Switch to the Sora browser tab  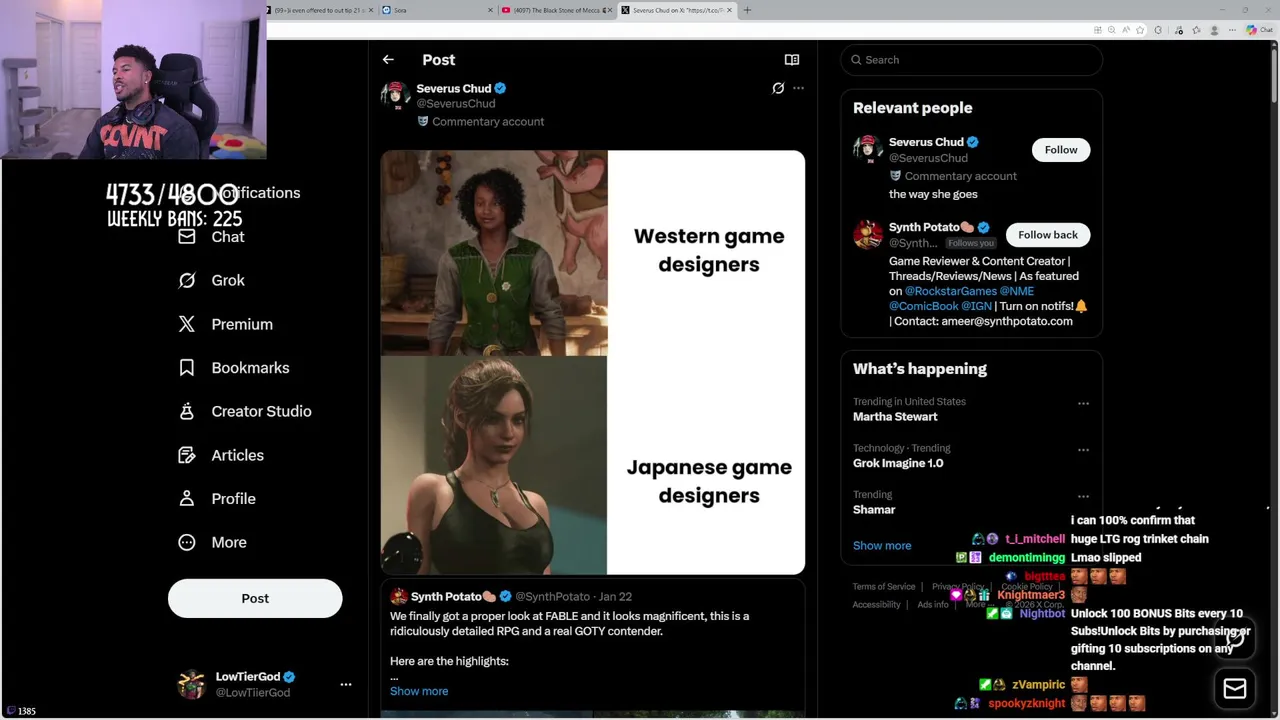[x=437, y=10]
